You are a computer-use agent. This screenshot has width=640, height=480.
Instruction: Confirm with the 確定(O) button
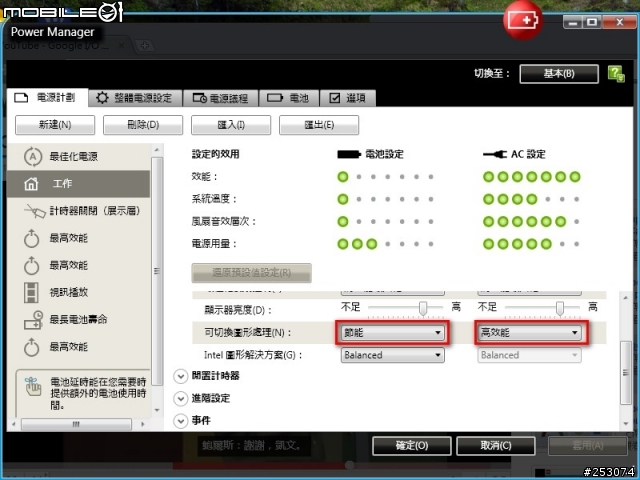tap(412, 445)
